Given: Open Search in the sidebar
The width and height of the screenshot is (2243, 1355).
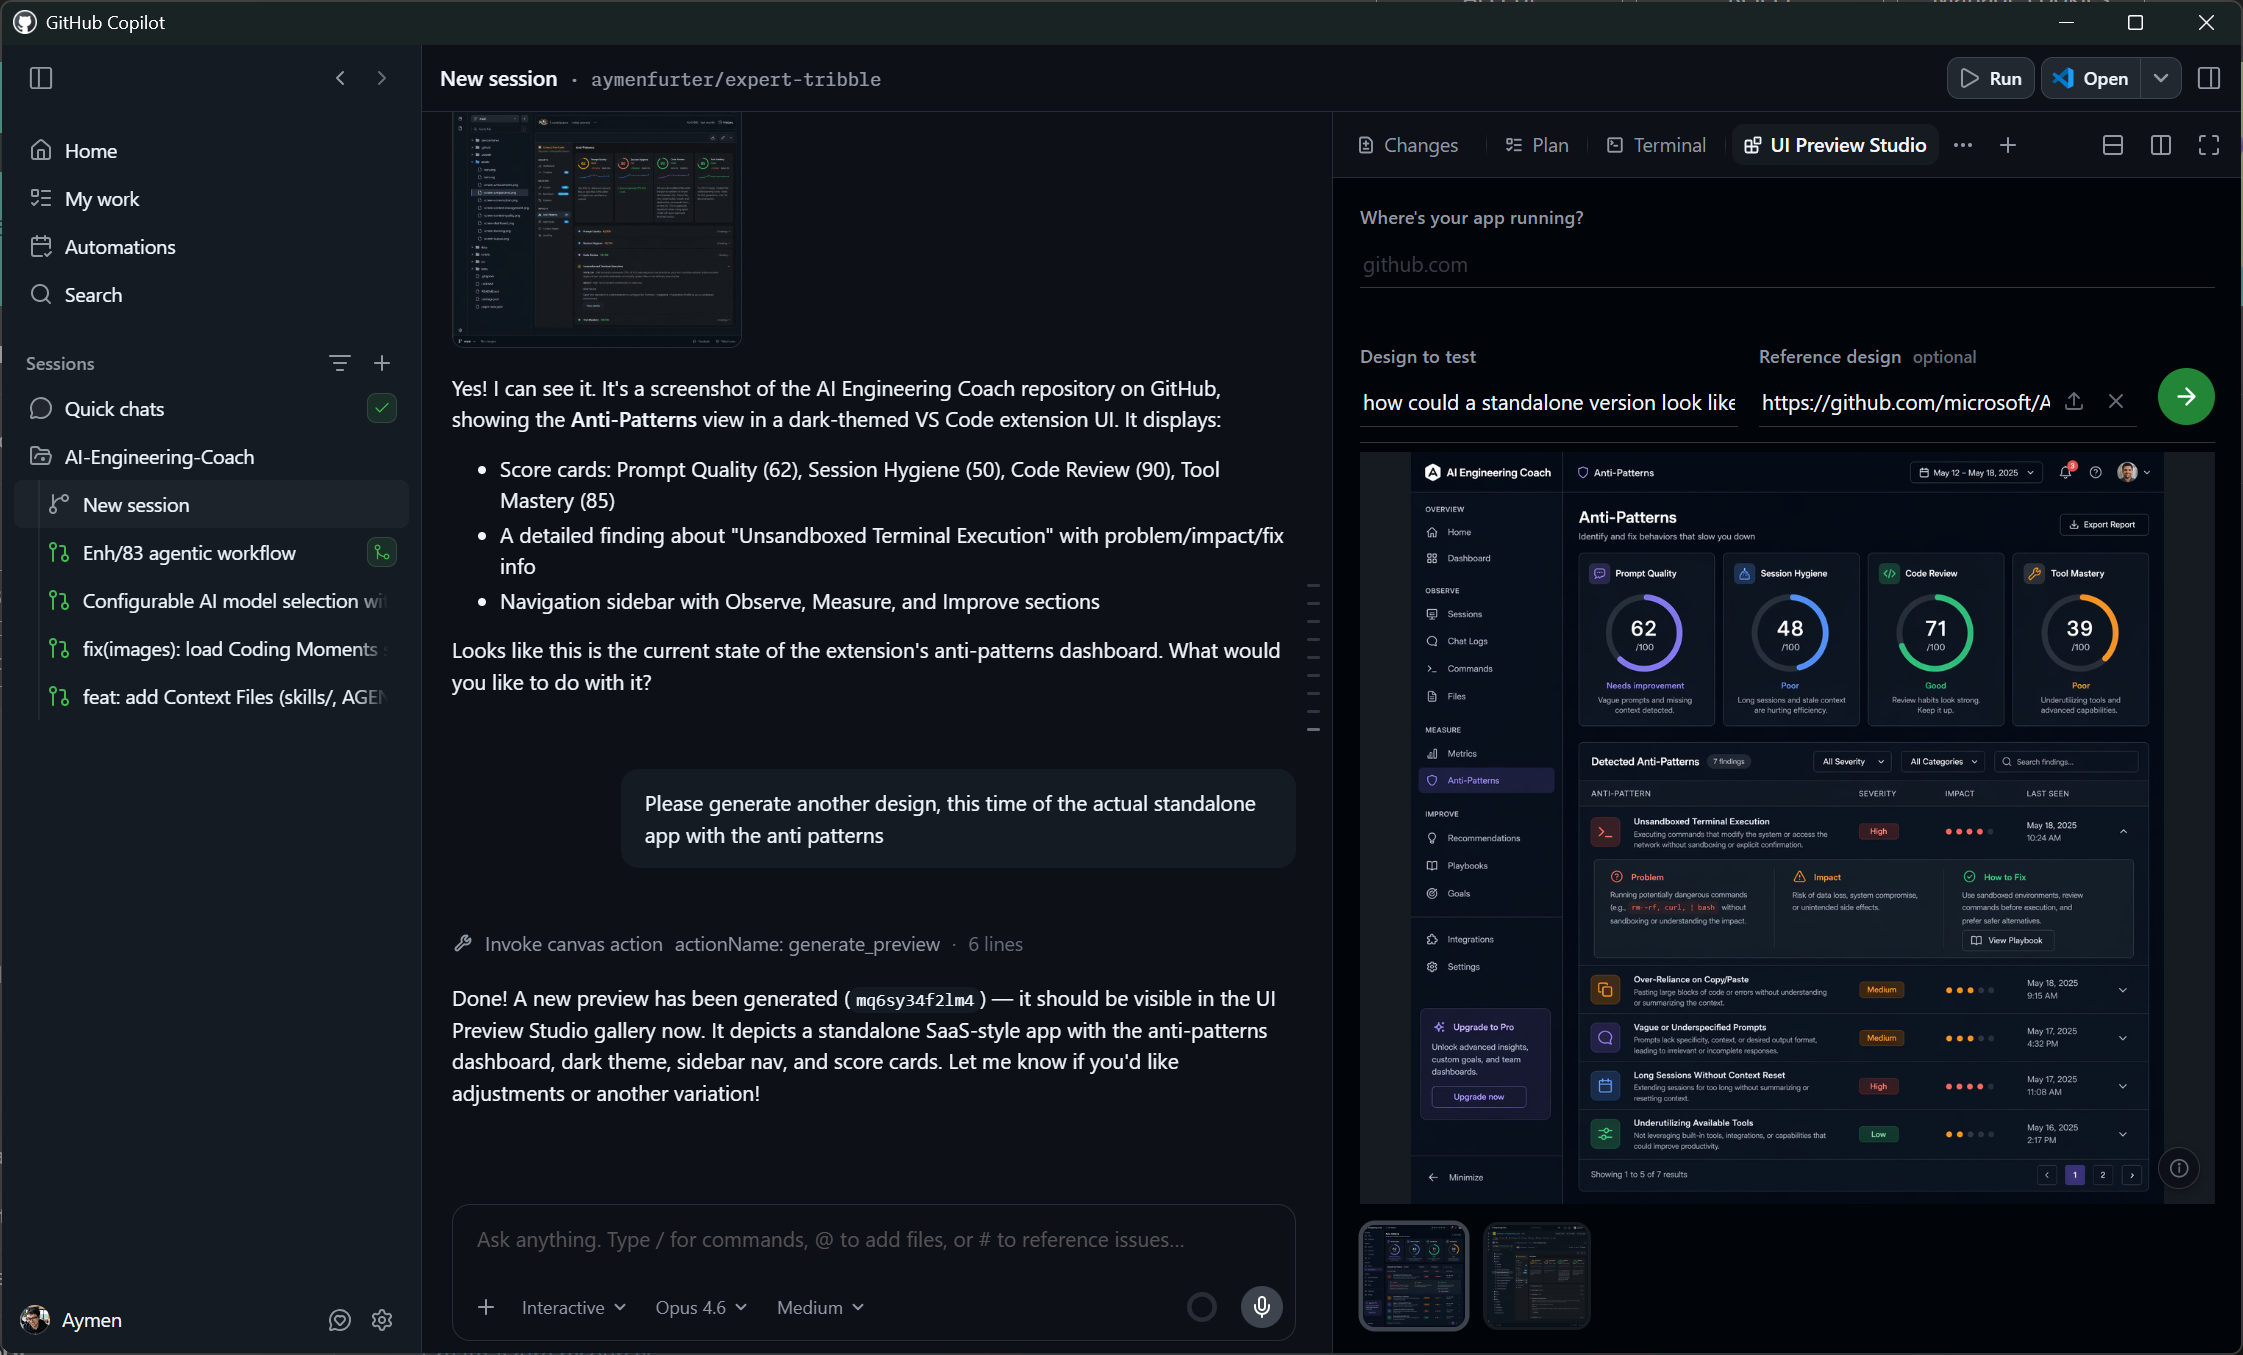Looking at the screenshot, I should (x=211, y=295).
